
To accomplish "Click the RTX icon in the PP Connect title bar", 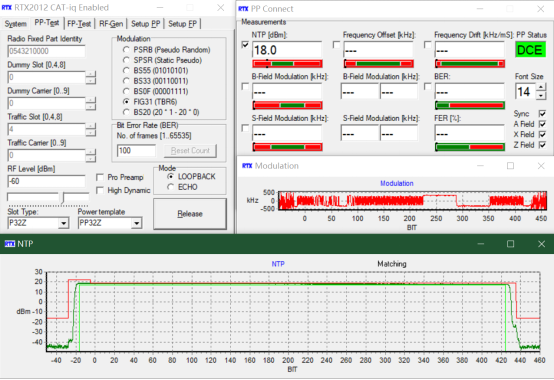I will (x=243, y=9).
